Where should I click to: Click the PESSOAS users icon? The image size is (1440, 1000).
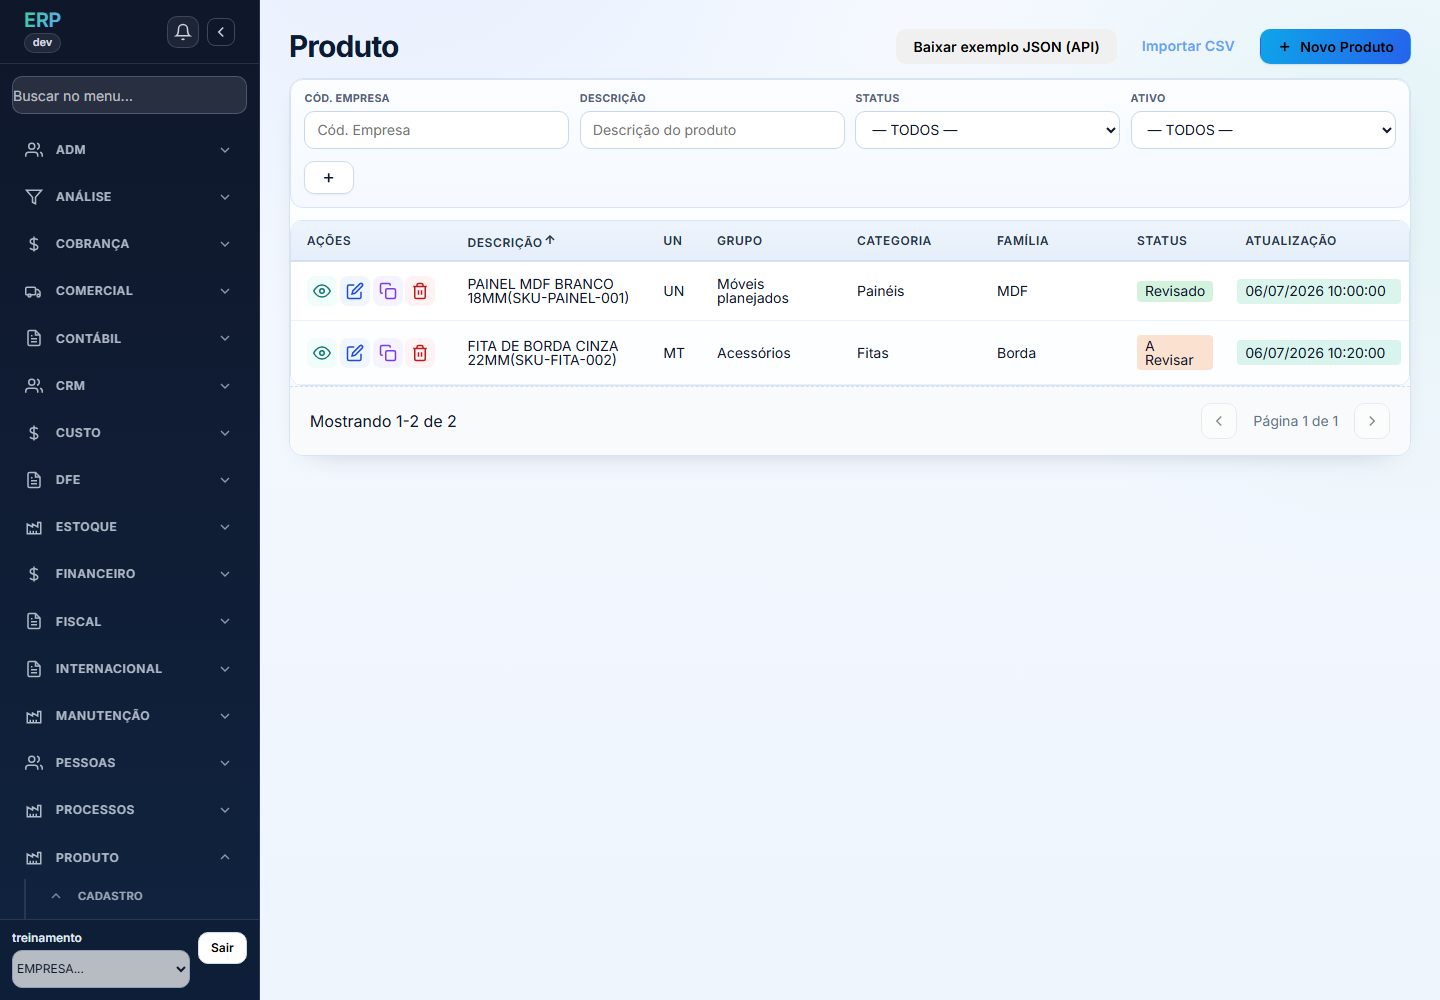[x=34, y=763]
